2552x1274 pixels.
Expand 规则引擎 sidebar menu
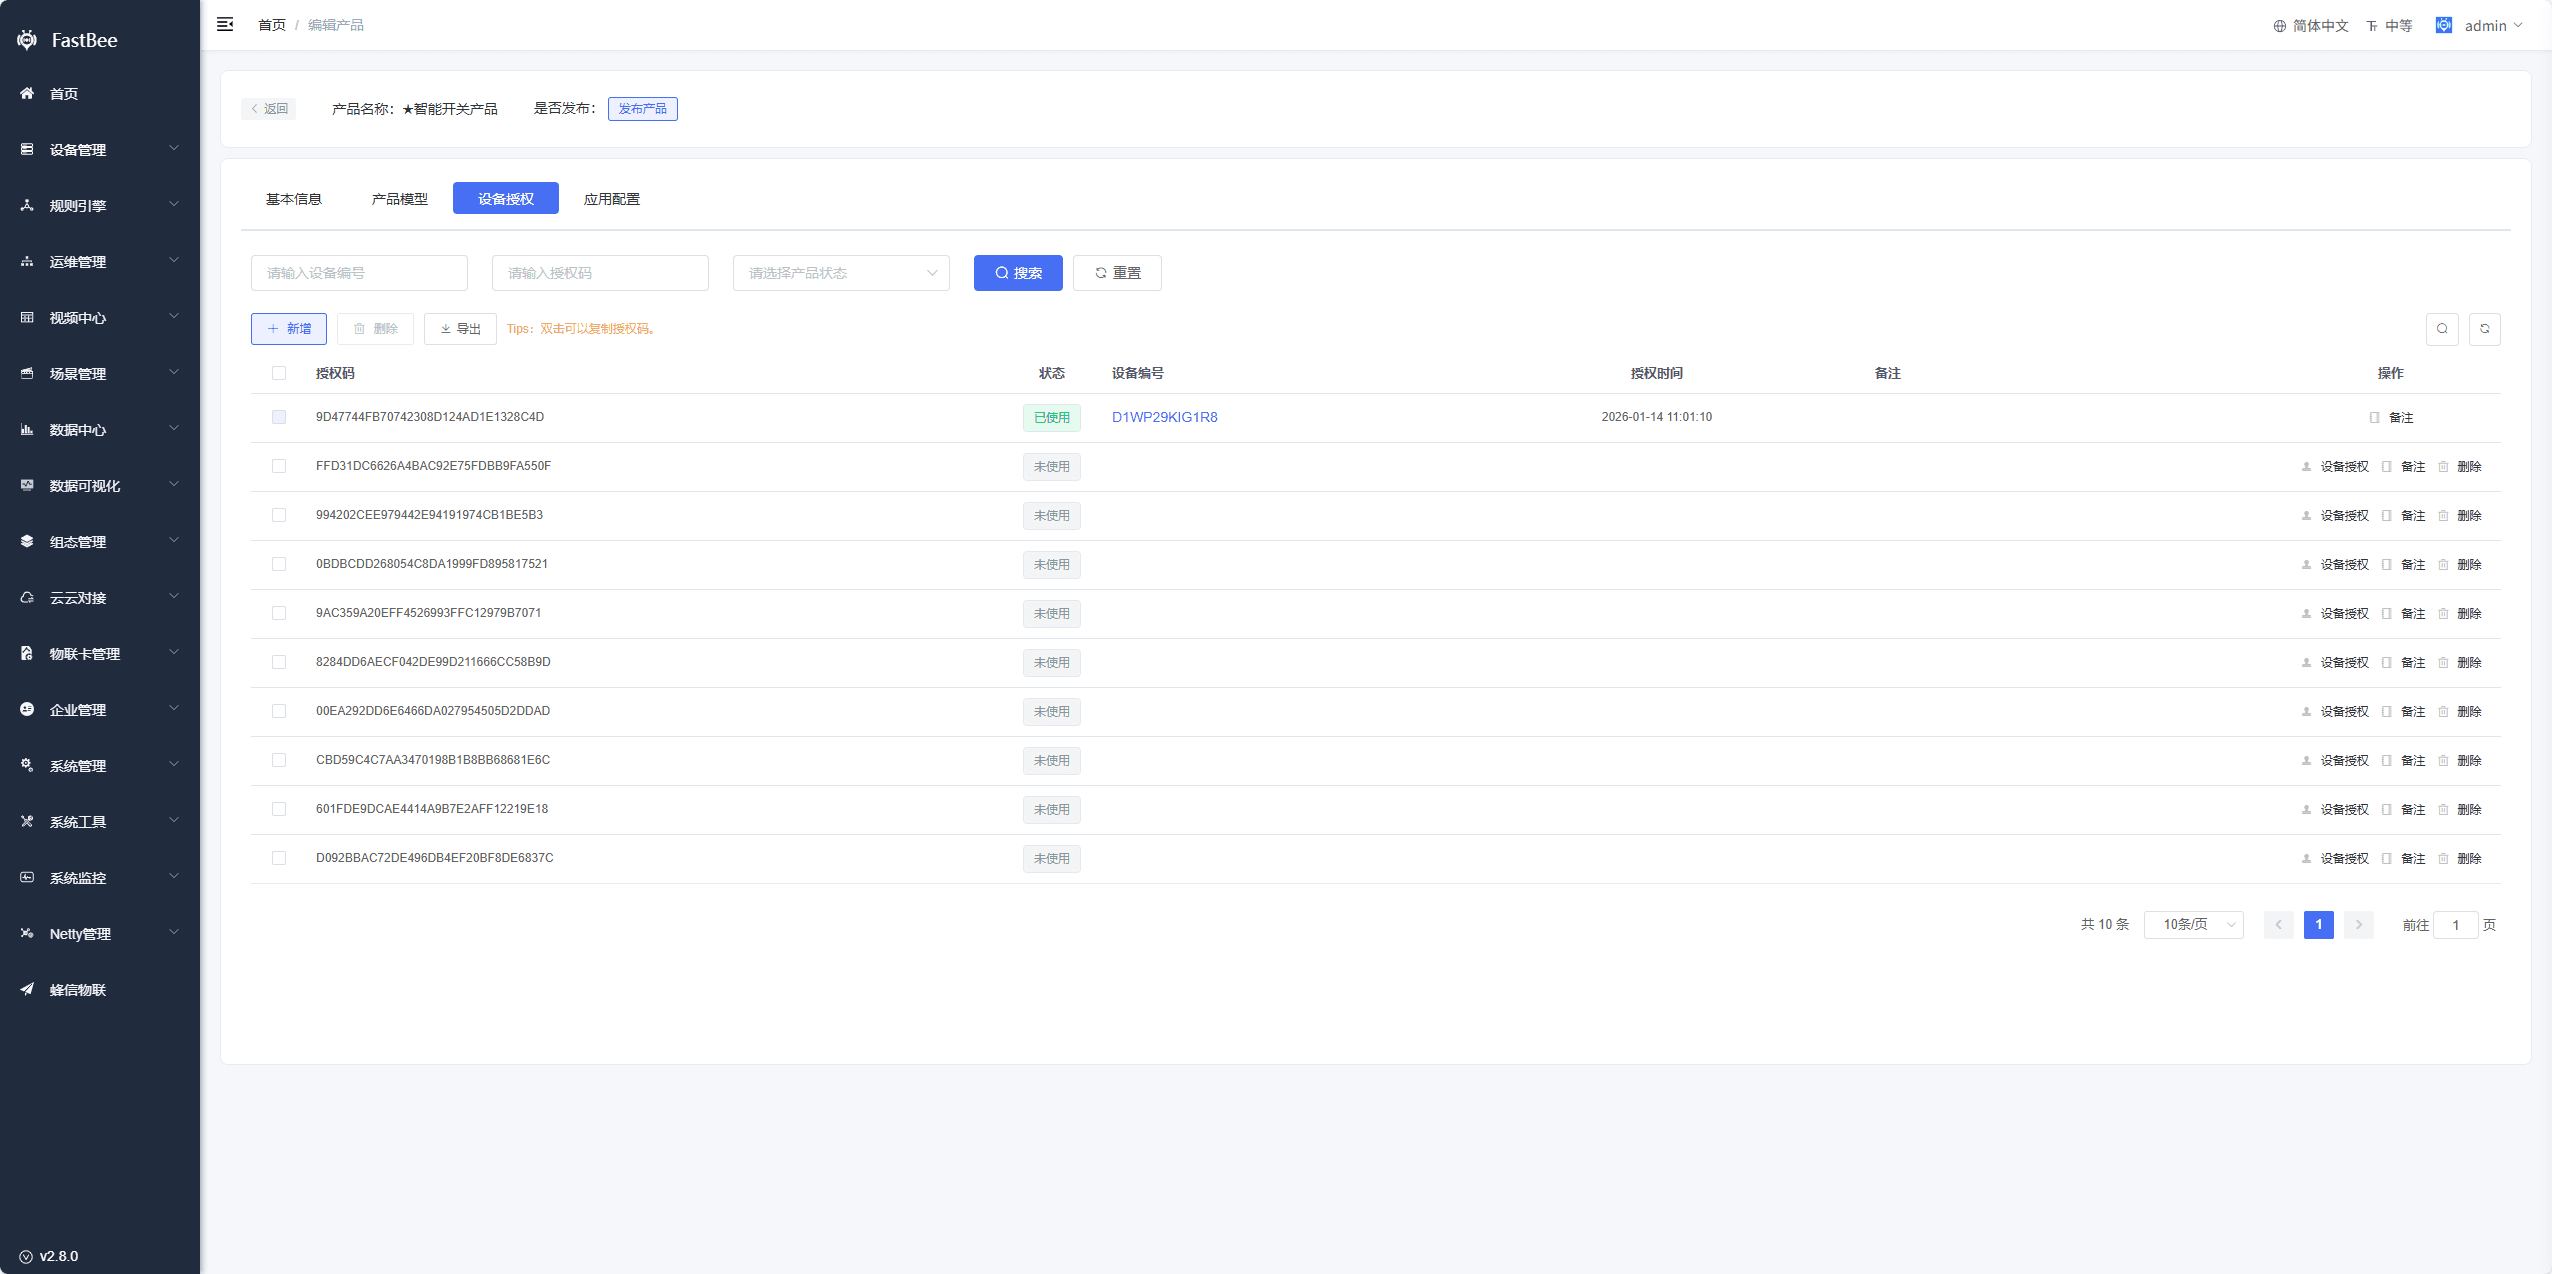coord(100,205)
